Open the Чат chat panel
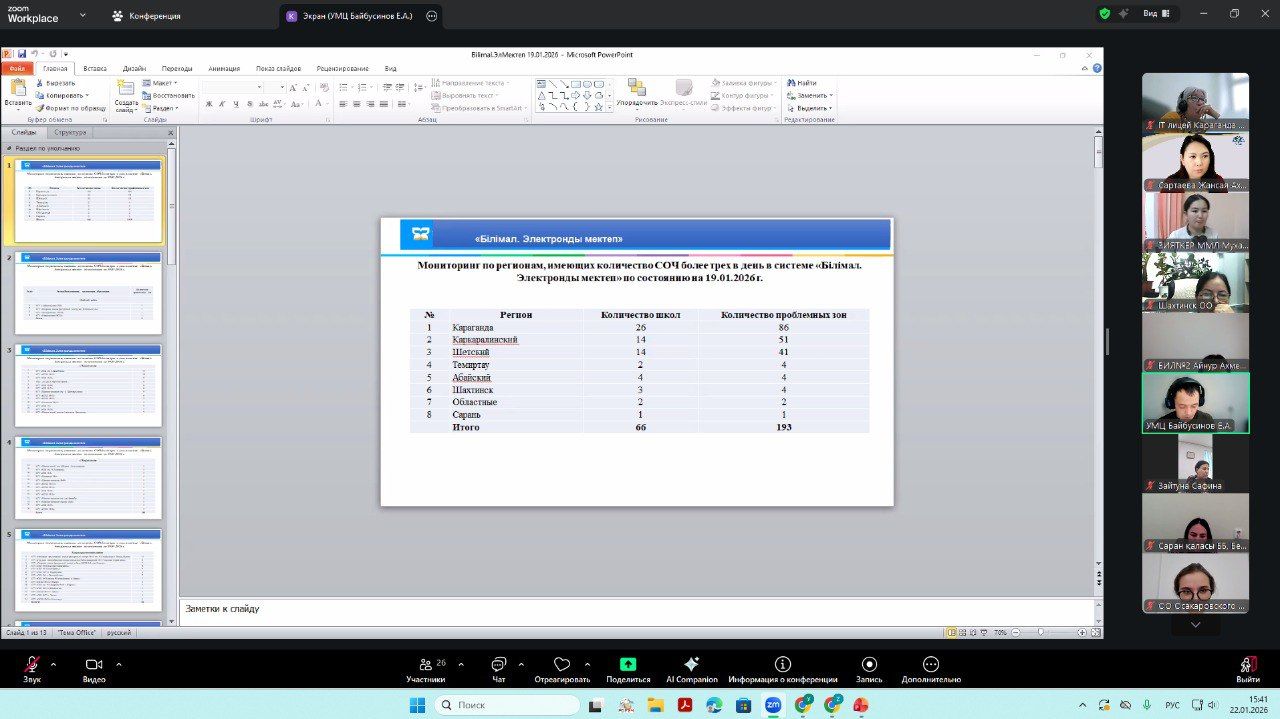Screen dimensions: 1280x719 [x=498, y=666]
